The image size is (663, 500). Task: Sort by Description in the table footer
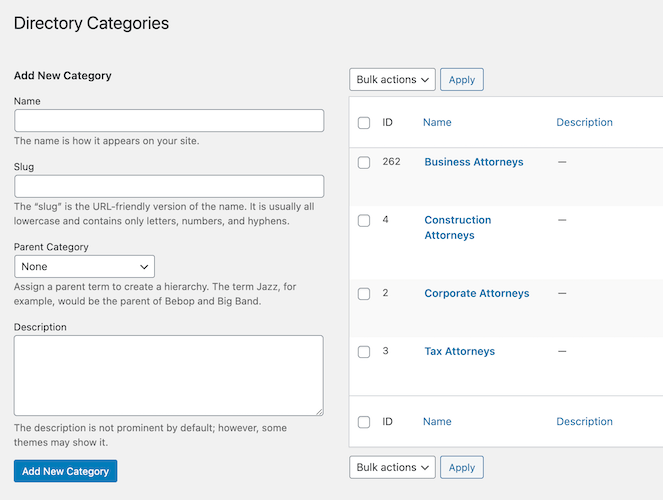pyautogui.click(x=584, y=421)
